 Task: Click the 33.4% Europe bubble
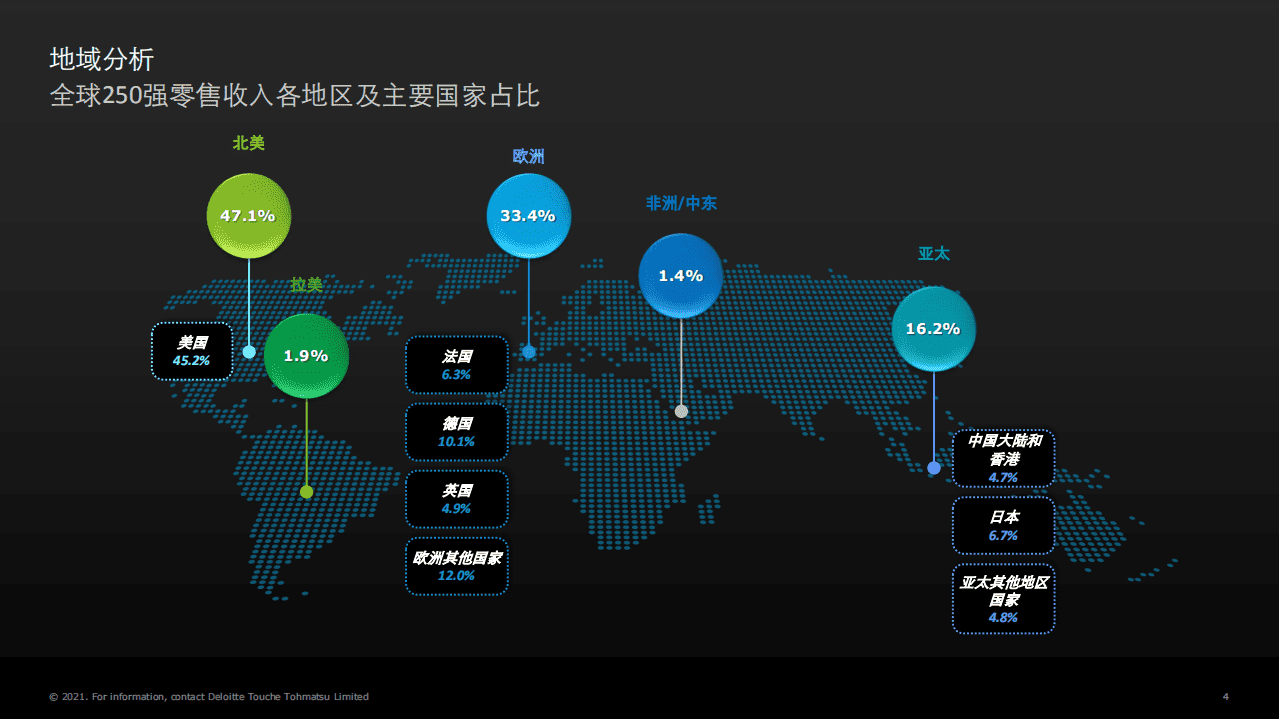[x=528, y=216]
